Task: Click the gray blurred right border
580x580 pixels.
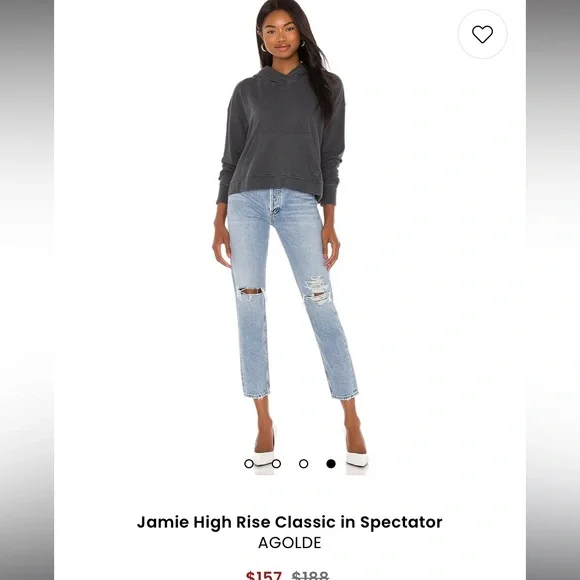Action: (553, 290)
